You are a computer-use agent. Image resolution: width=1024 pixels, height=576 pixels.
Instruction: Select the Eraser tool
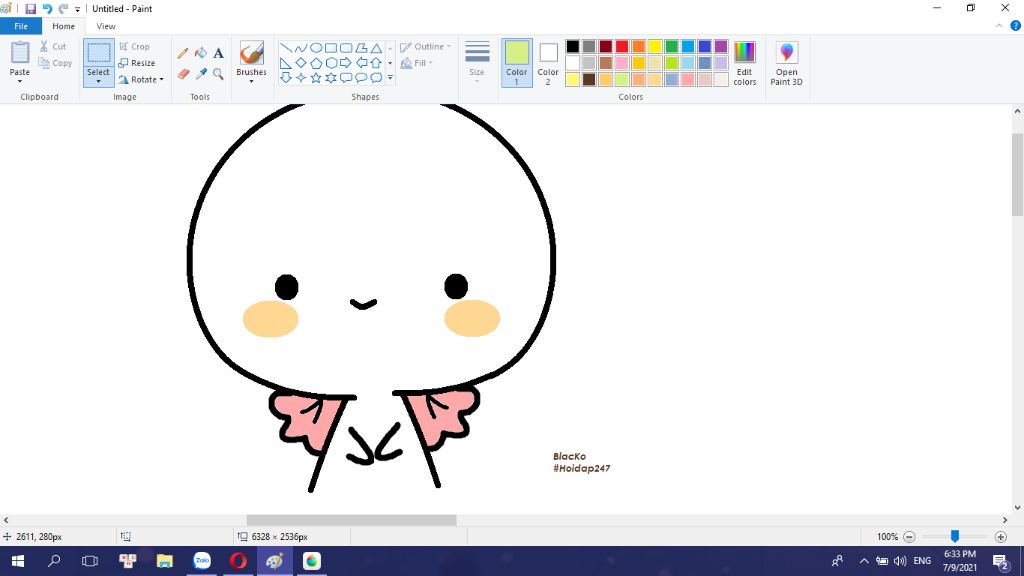point(183,74)
